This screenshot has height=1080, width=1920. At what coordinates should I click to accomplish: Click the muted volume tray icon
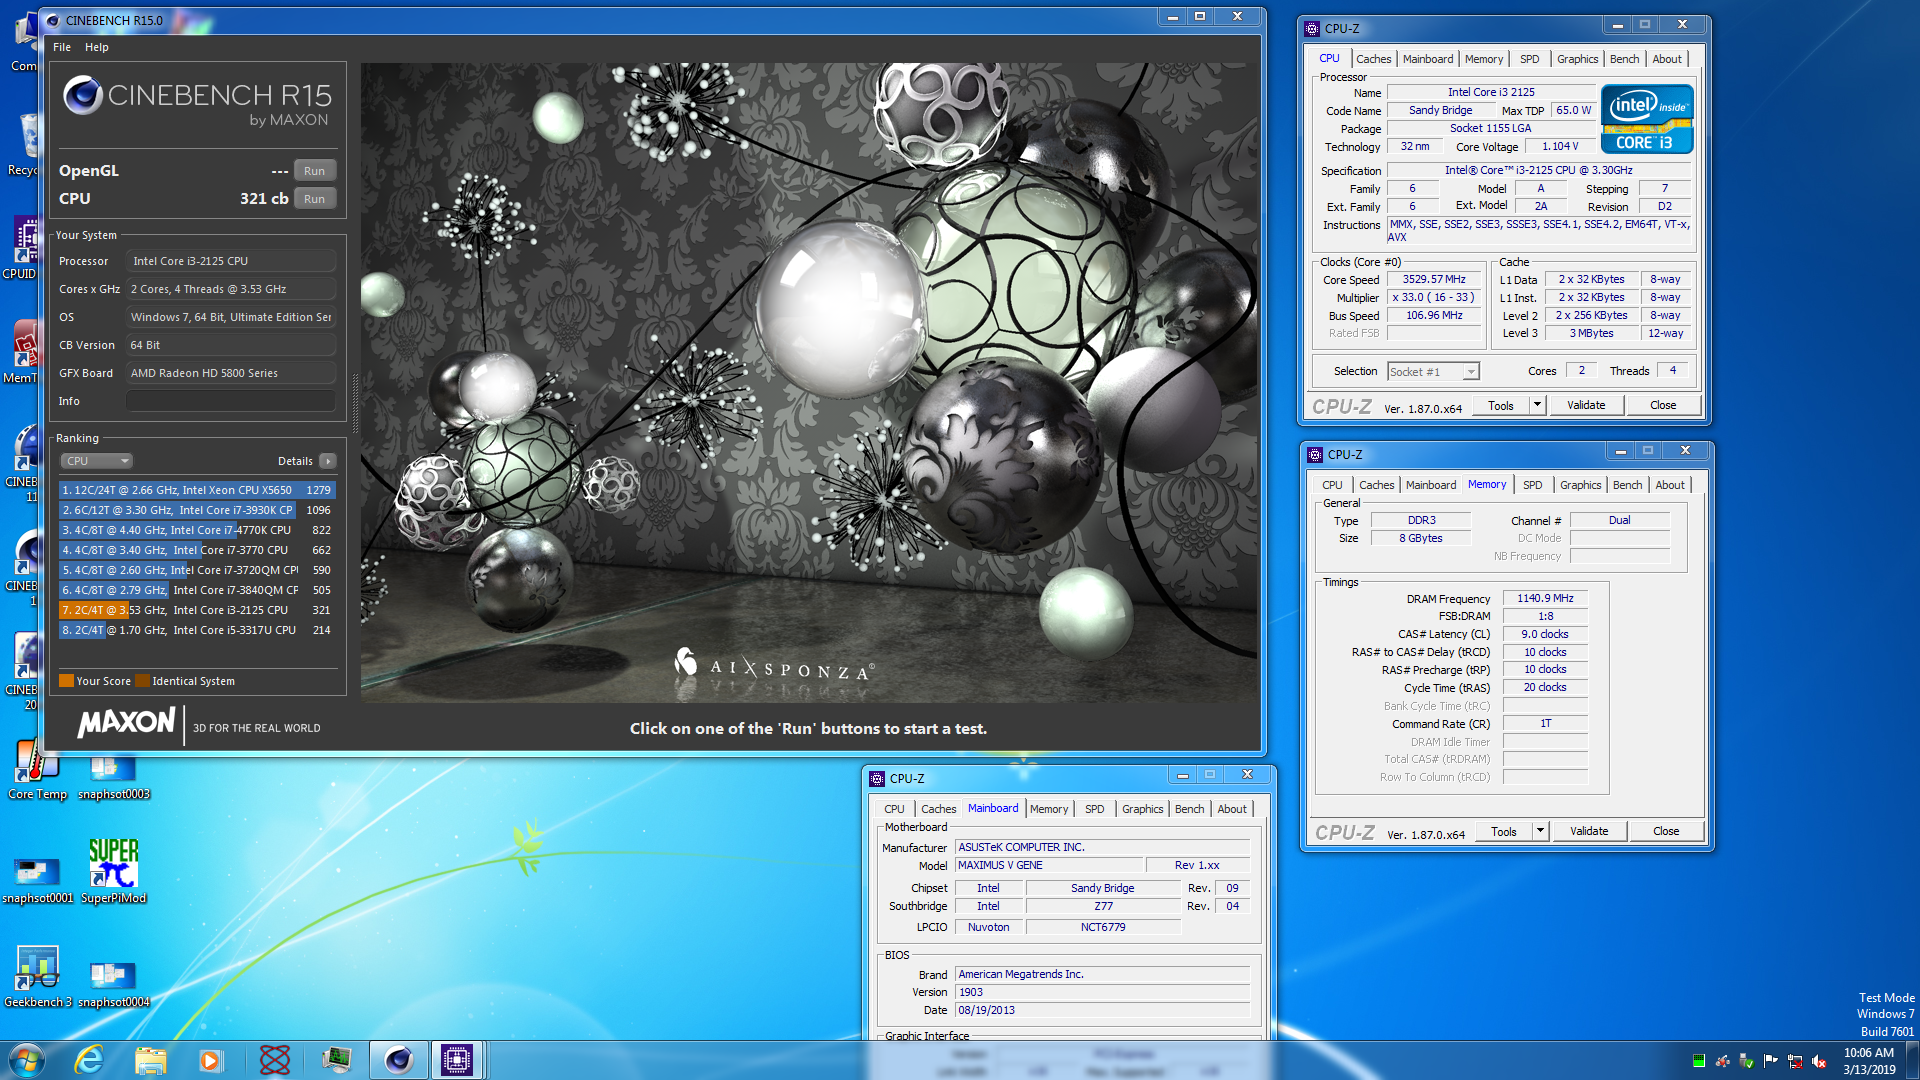tap(1819, 1061)
